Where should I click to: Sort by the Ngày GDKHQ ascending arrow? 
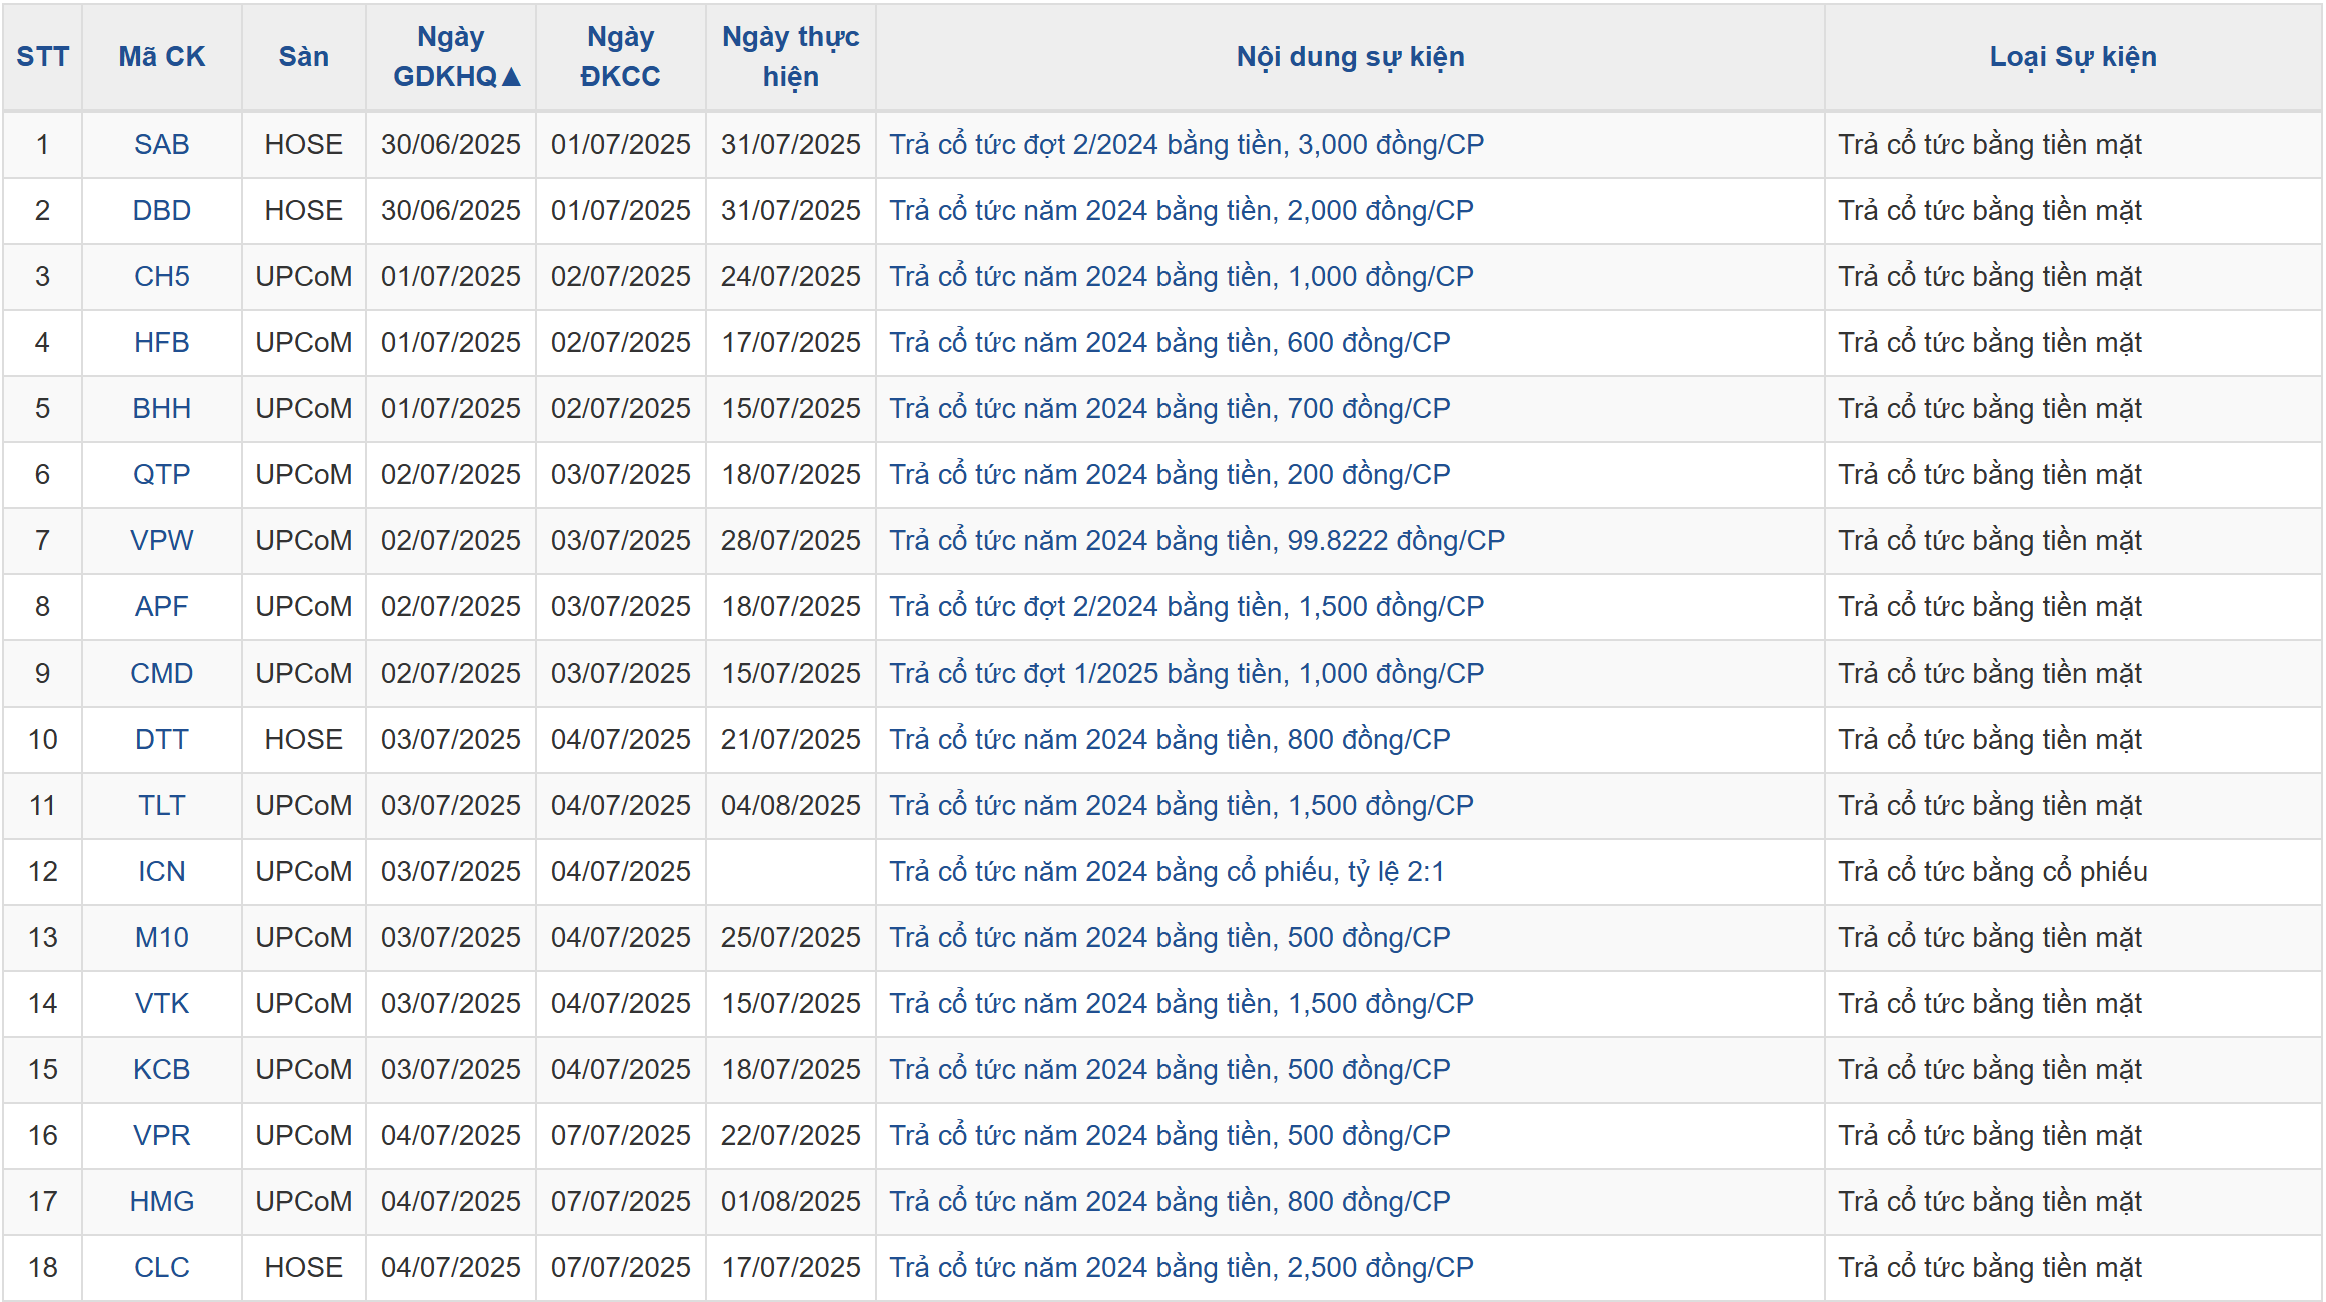511,77
